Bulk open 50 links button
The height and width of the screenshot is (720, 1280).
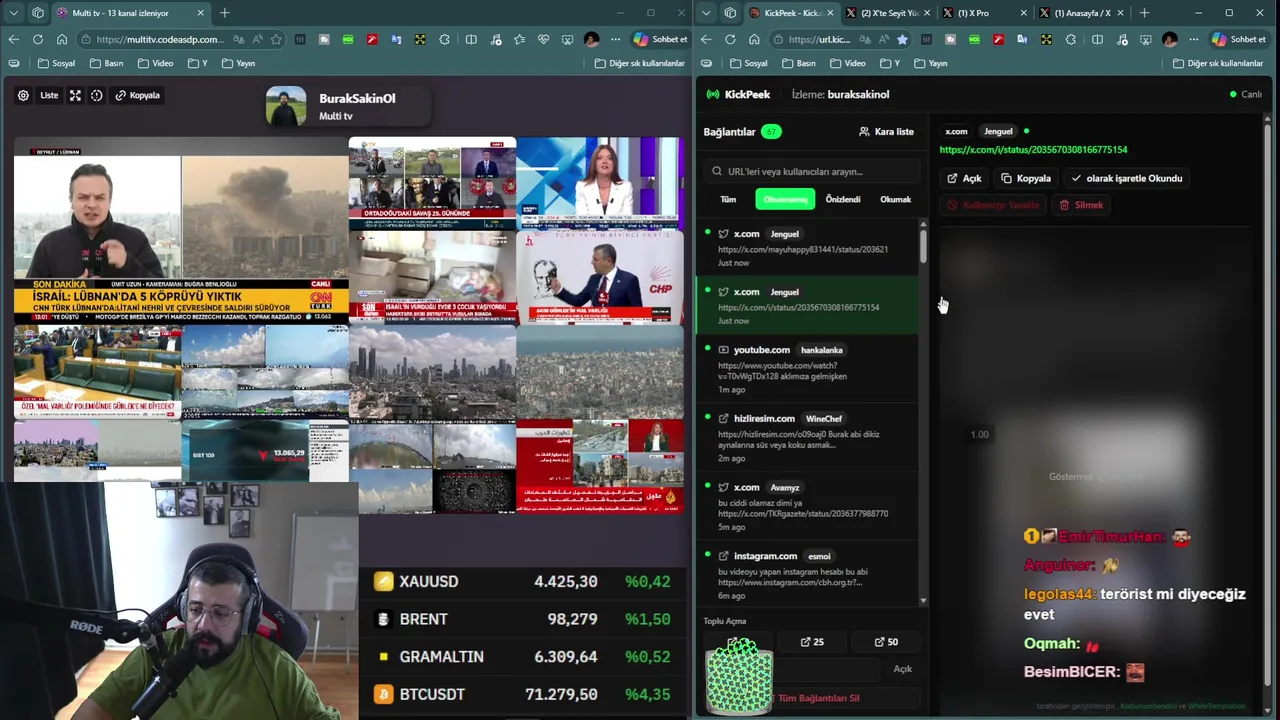pos(886,642)
